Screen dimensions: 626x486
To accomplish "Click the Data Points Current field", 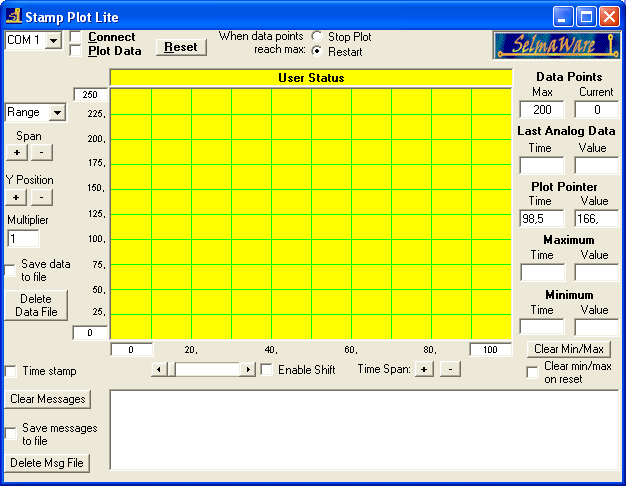I will (x=597, y=109).
